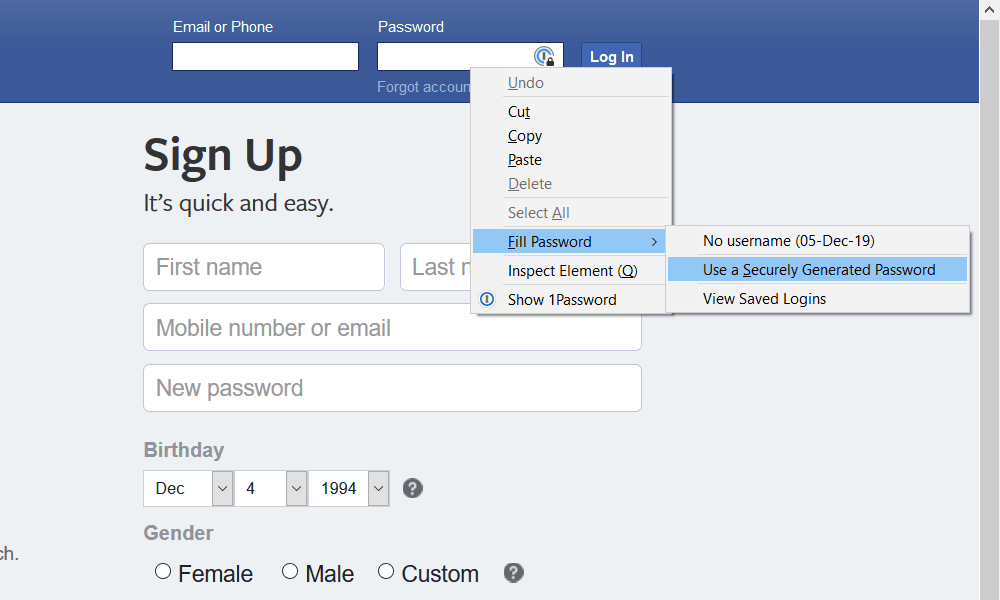Open the Gender help question mark icon

pyautogui.click(x=514, y=573)
